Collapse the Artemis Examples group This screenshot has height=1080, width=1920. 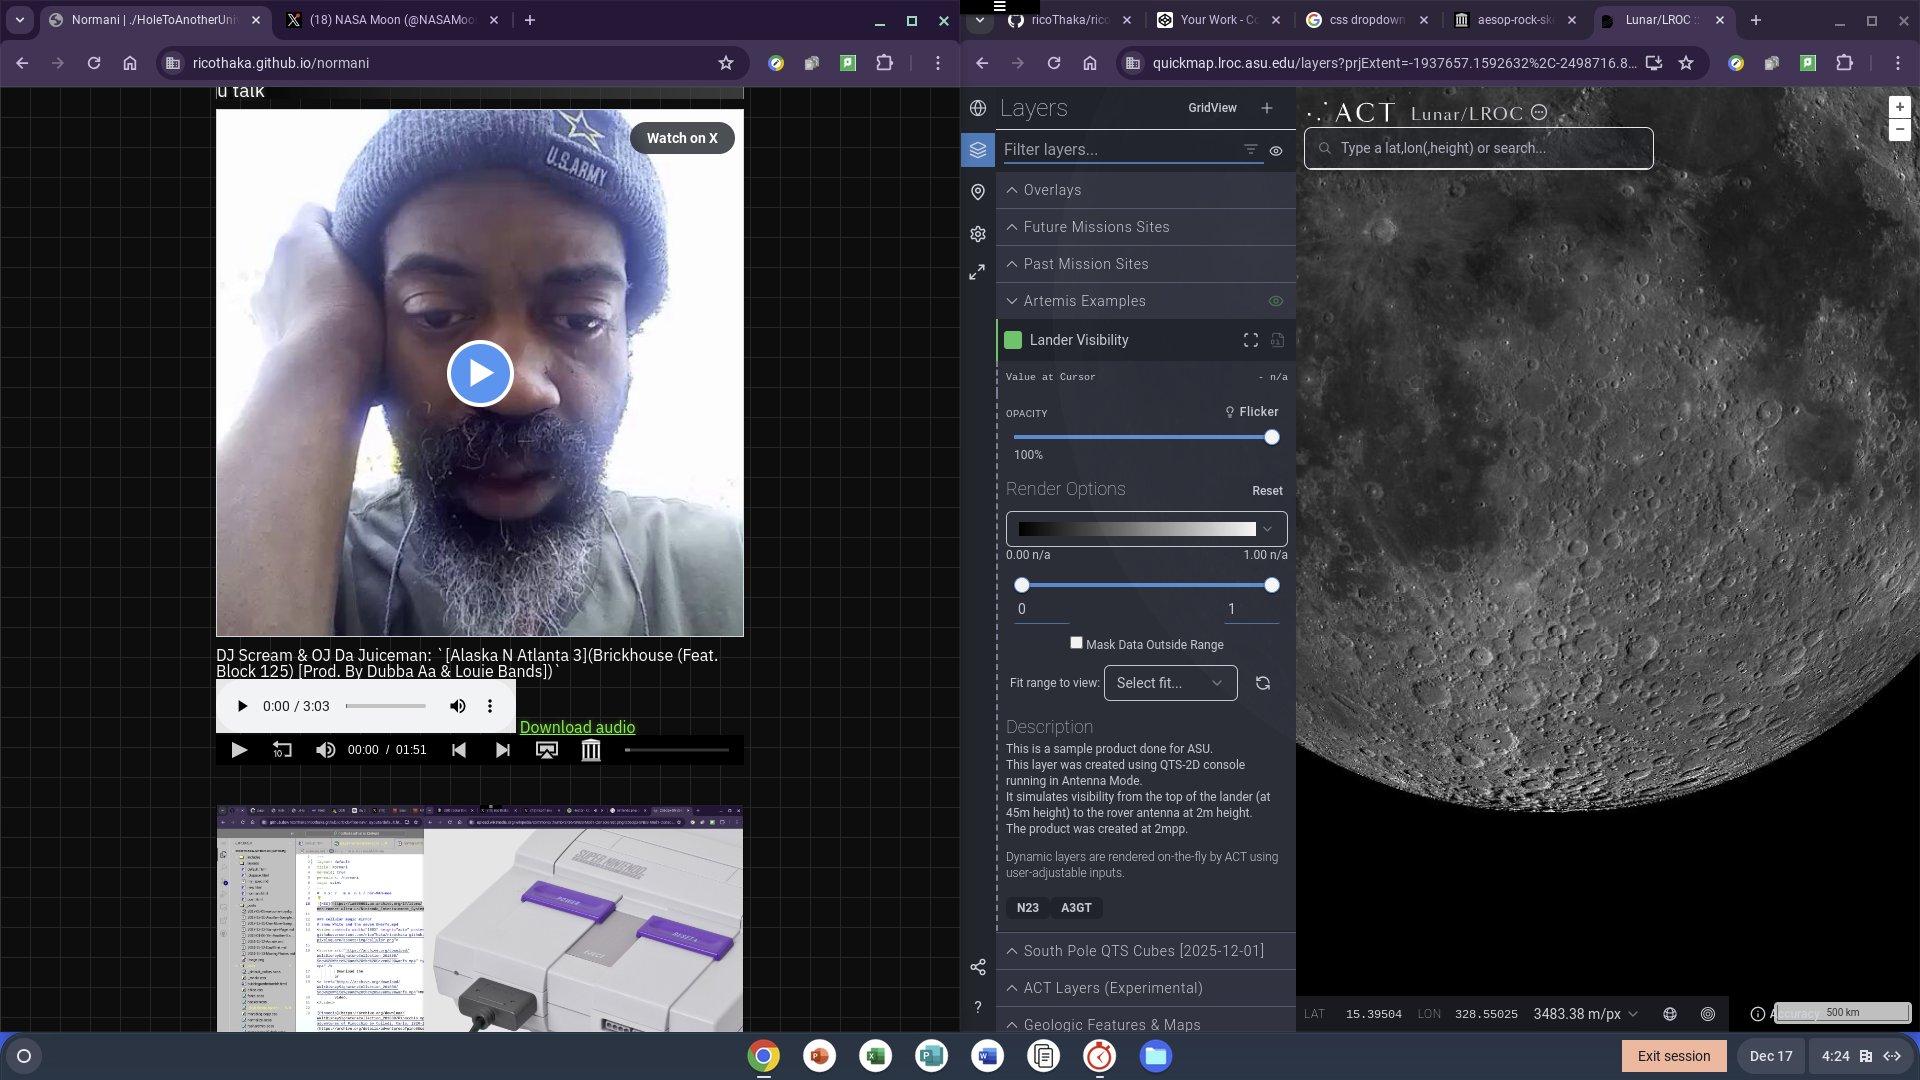1146,301
